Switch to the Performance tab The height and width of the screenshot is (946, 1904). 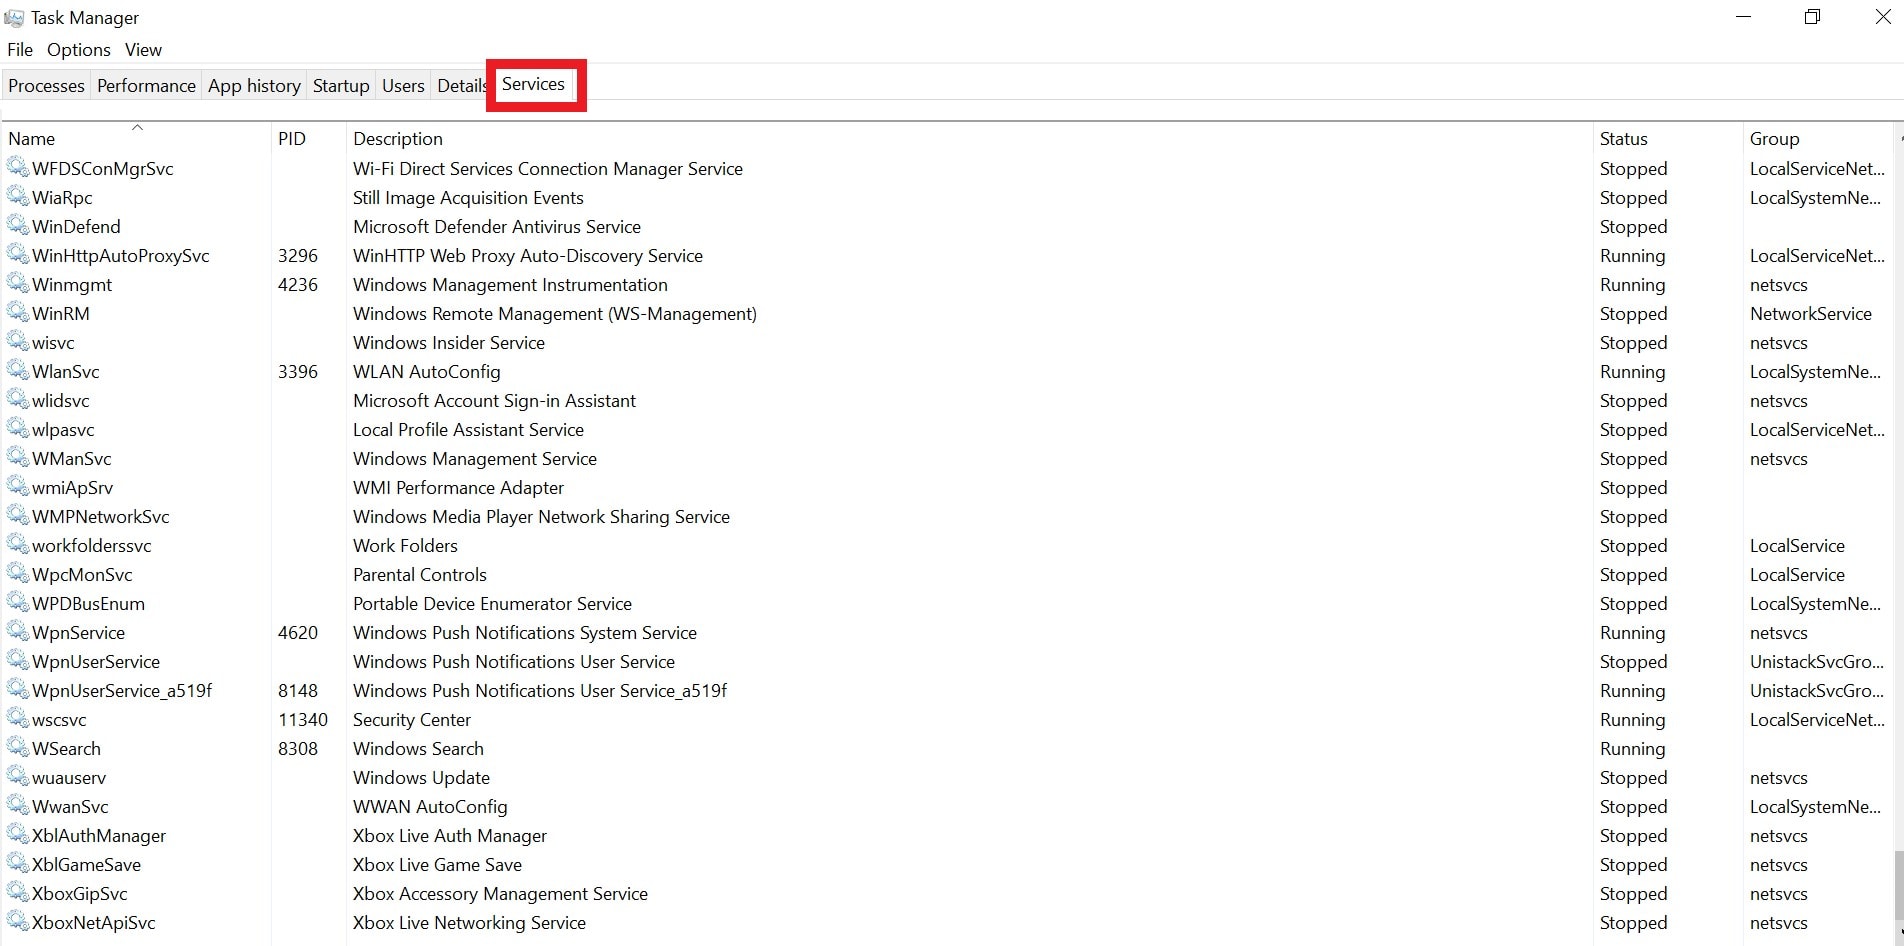point(146,86)
